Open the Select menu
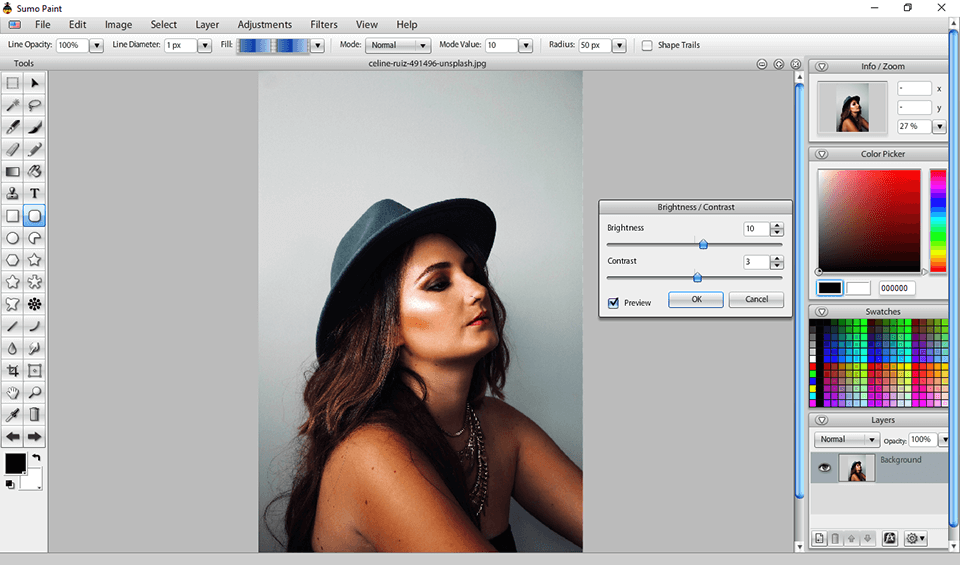The width and height of the screenshot is (960, 565). (163, 24)
